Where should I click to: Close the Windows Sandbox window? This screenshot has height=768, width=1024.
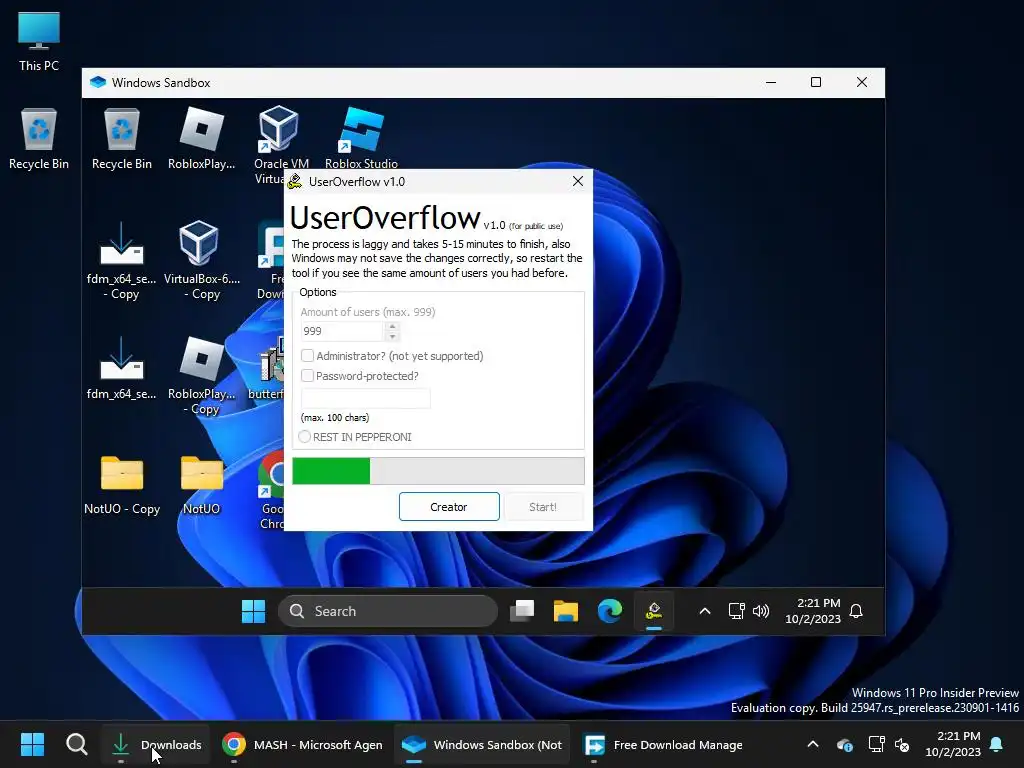click(862, 82)
